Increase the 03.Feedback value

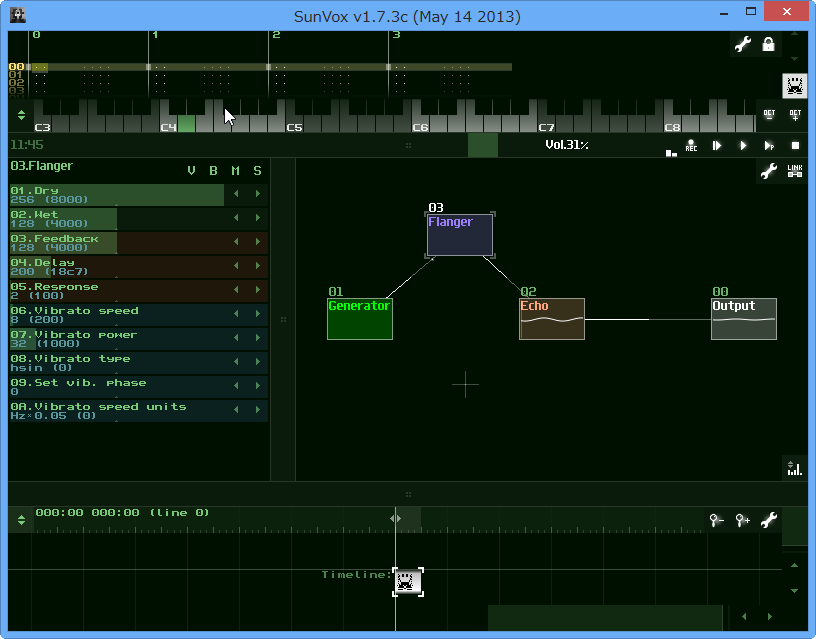258,241
